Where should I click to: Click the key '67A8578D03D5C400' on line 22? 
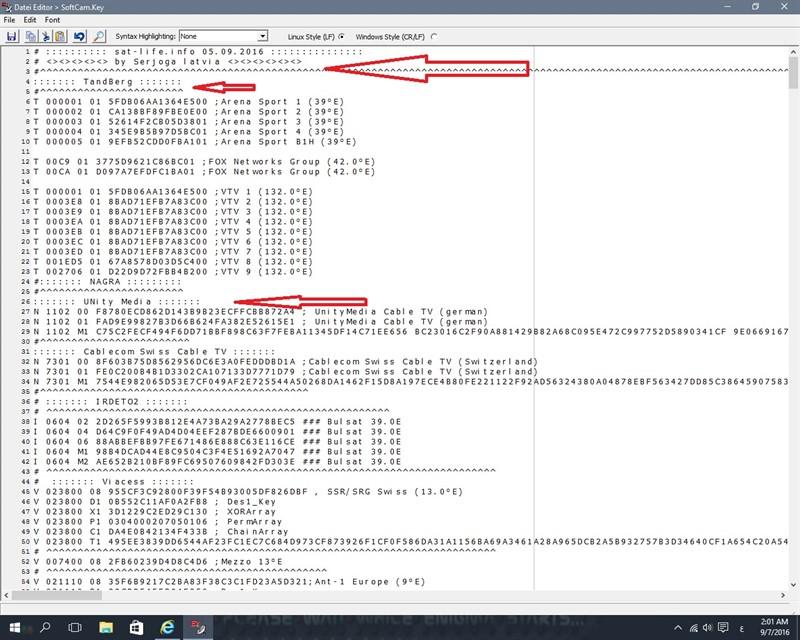[158, 262]
